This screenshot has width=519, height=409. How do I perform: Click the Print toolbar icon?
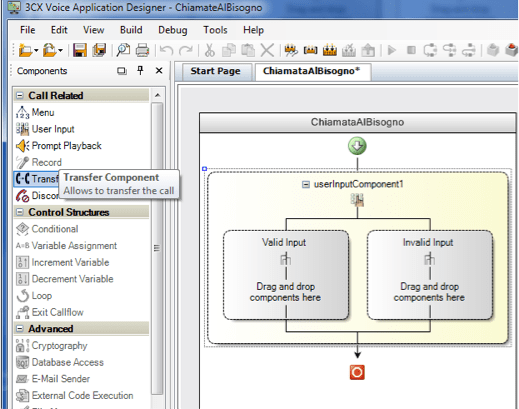point(142,50)
